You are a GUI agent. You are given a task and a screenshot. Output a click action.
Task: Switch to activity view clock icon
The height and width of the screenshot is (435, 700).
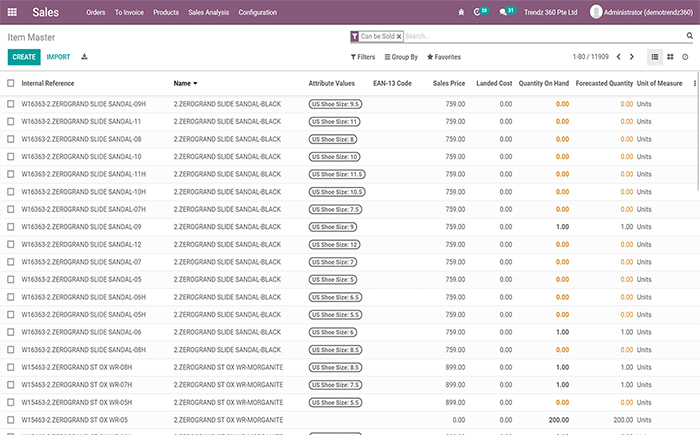[685, 57]
